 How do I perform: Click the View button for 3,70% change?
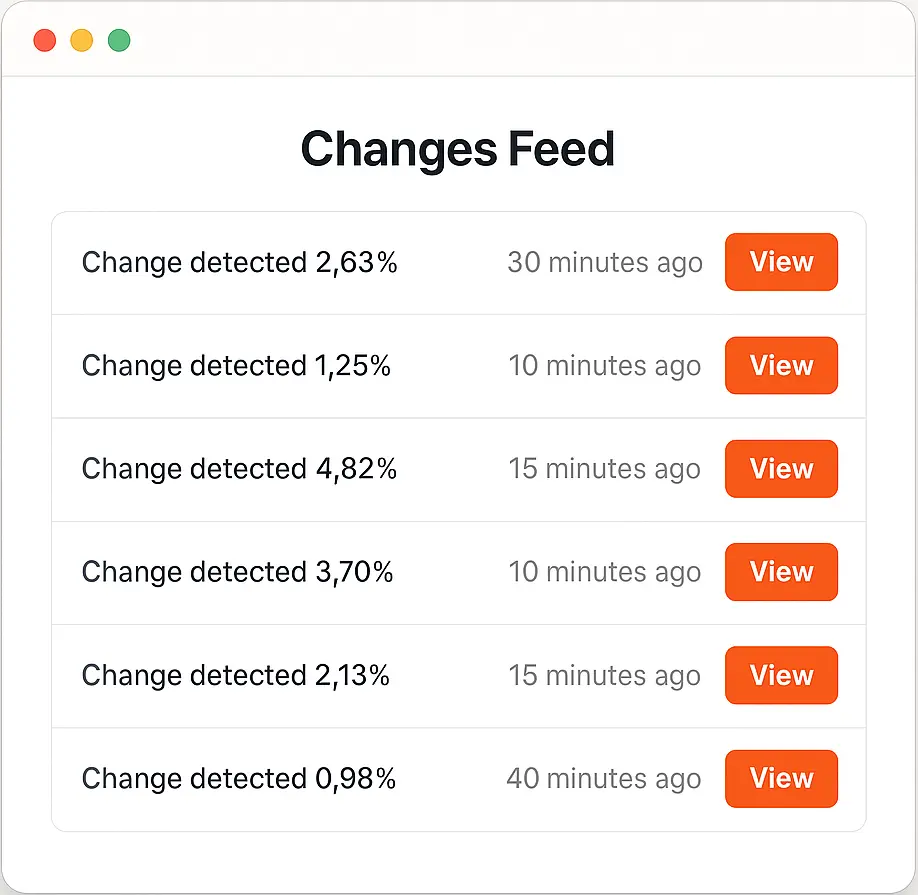tap(781, 572)
